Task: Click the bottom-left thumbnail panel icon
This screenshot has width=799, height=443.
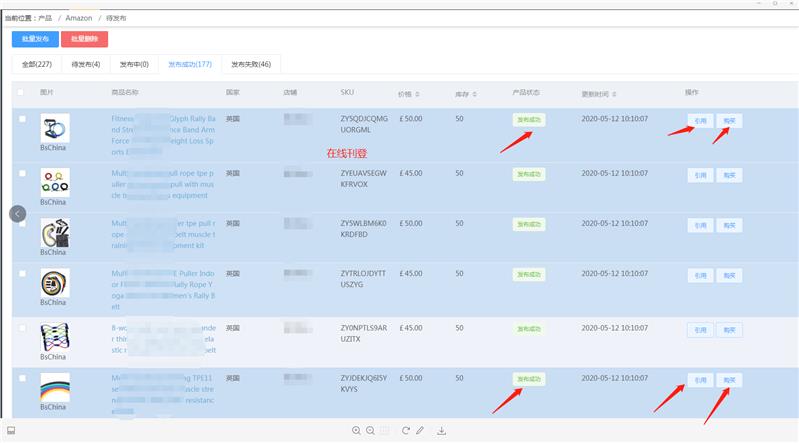Action: [x=11, y=431]
